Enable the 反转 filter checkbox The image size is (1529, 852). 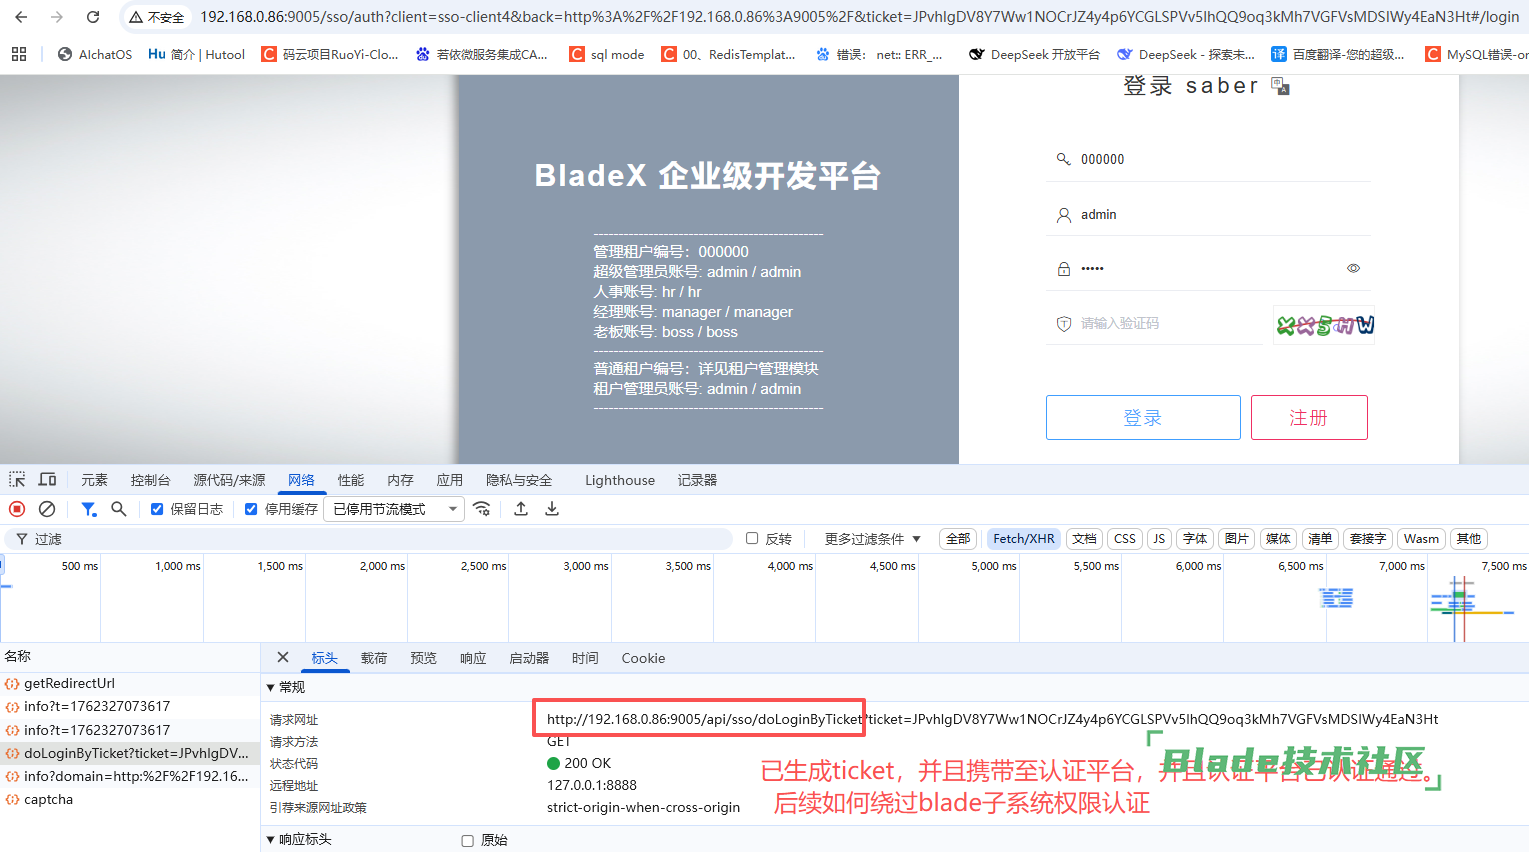752,538
